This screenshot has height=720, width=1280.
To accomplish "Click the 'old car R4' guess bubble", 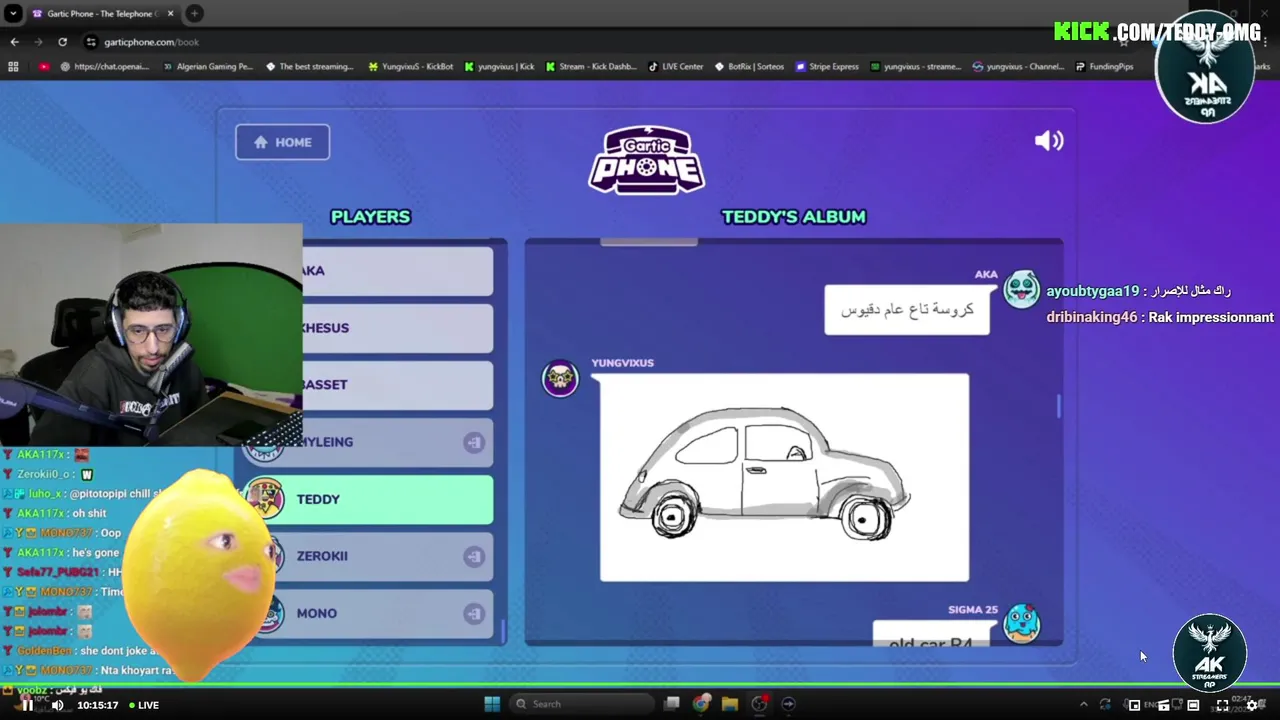I will click(x=930, y=634).
